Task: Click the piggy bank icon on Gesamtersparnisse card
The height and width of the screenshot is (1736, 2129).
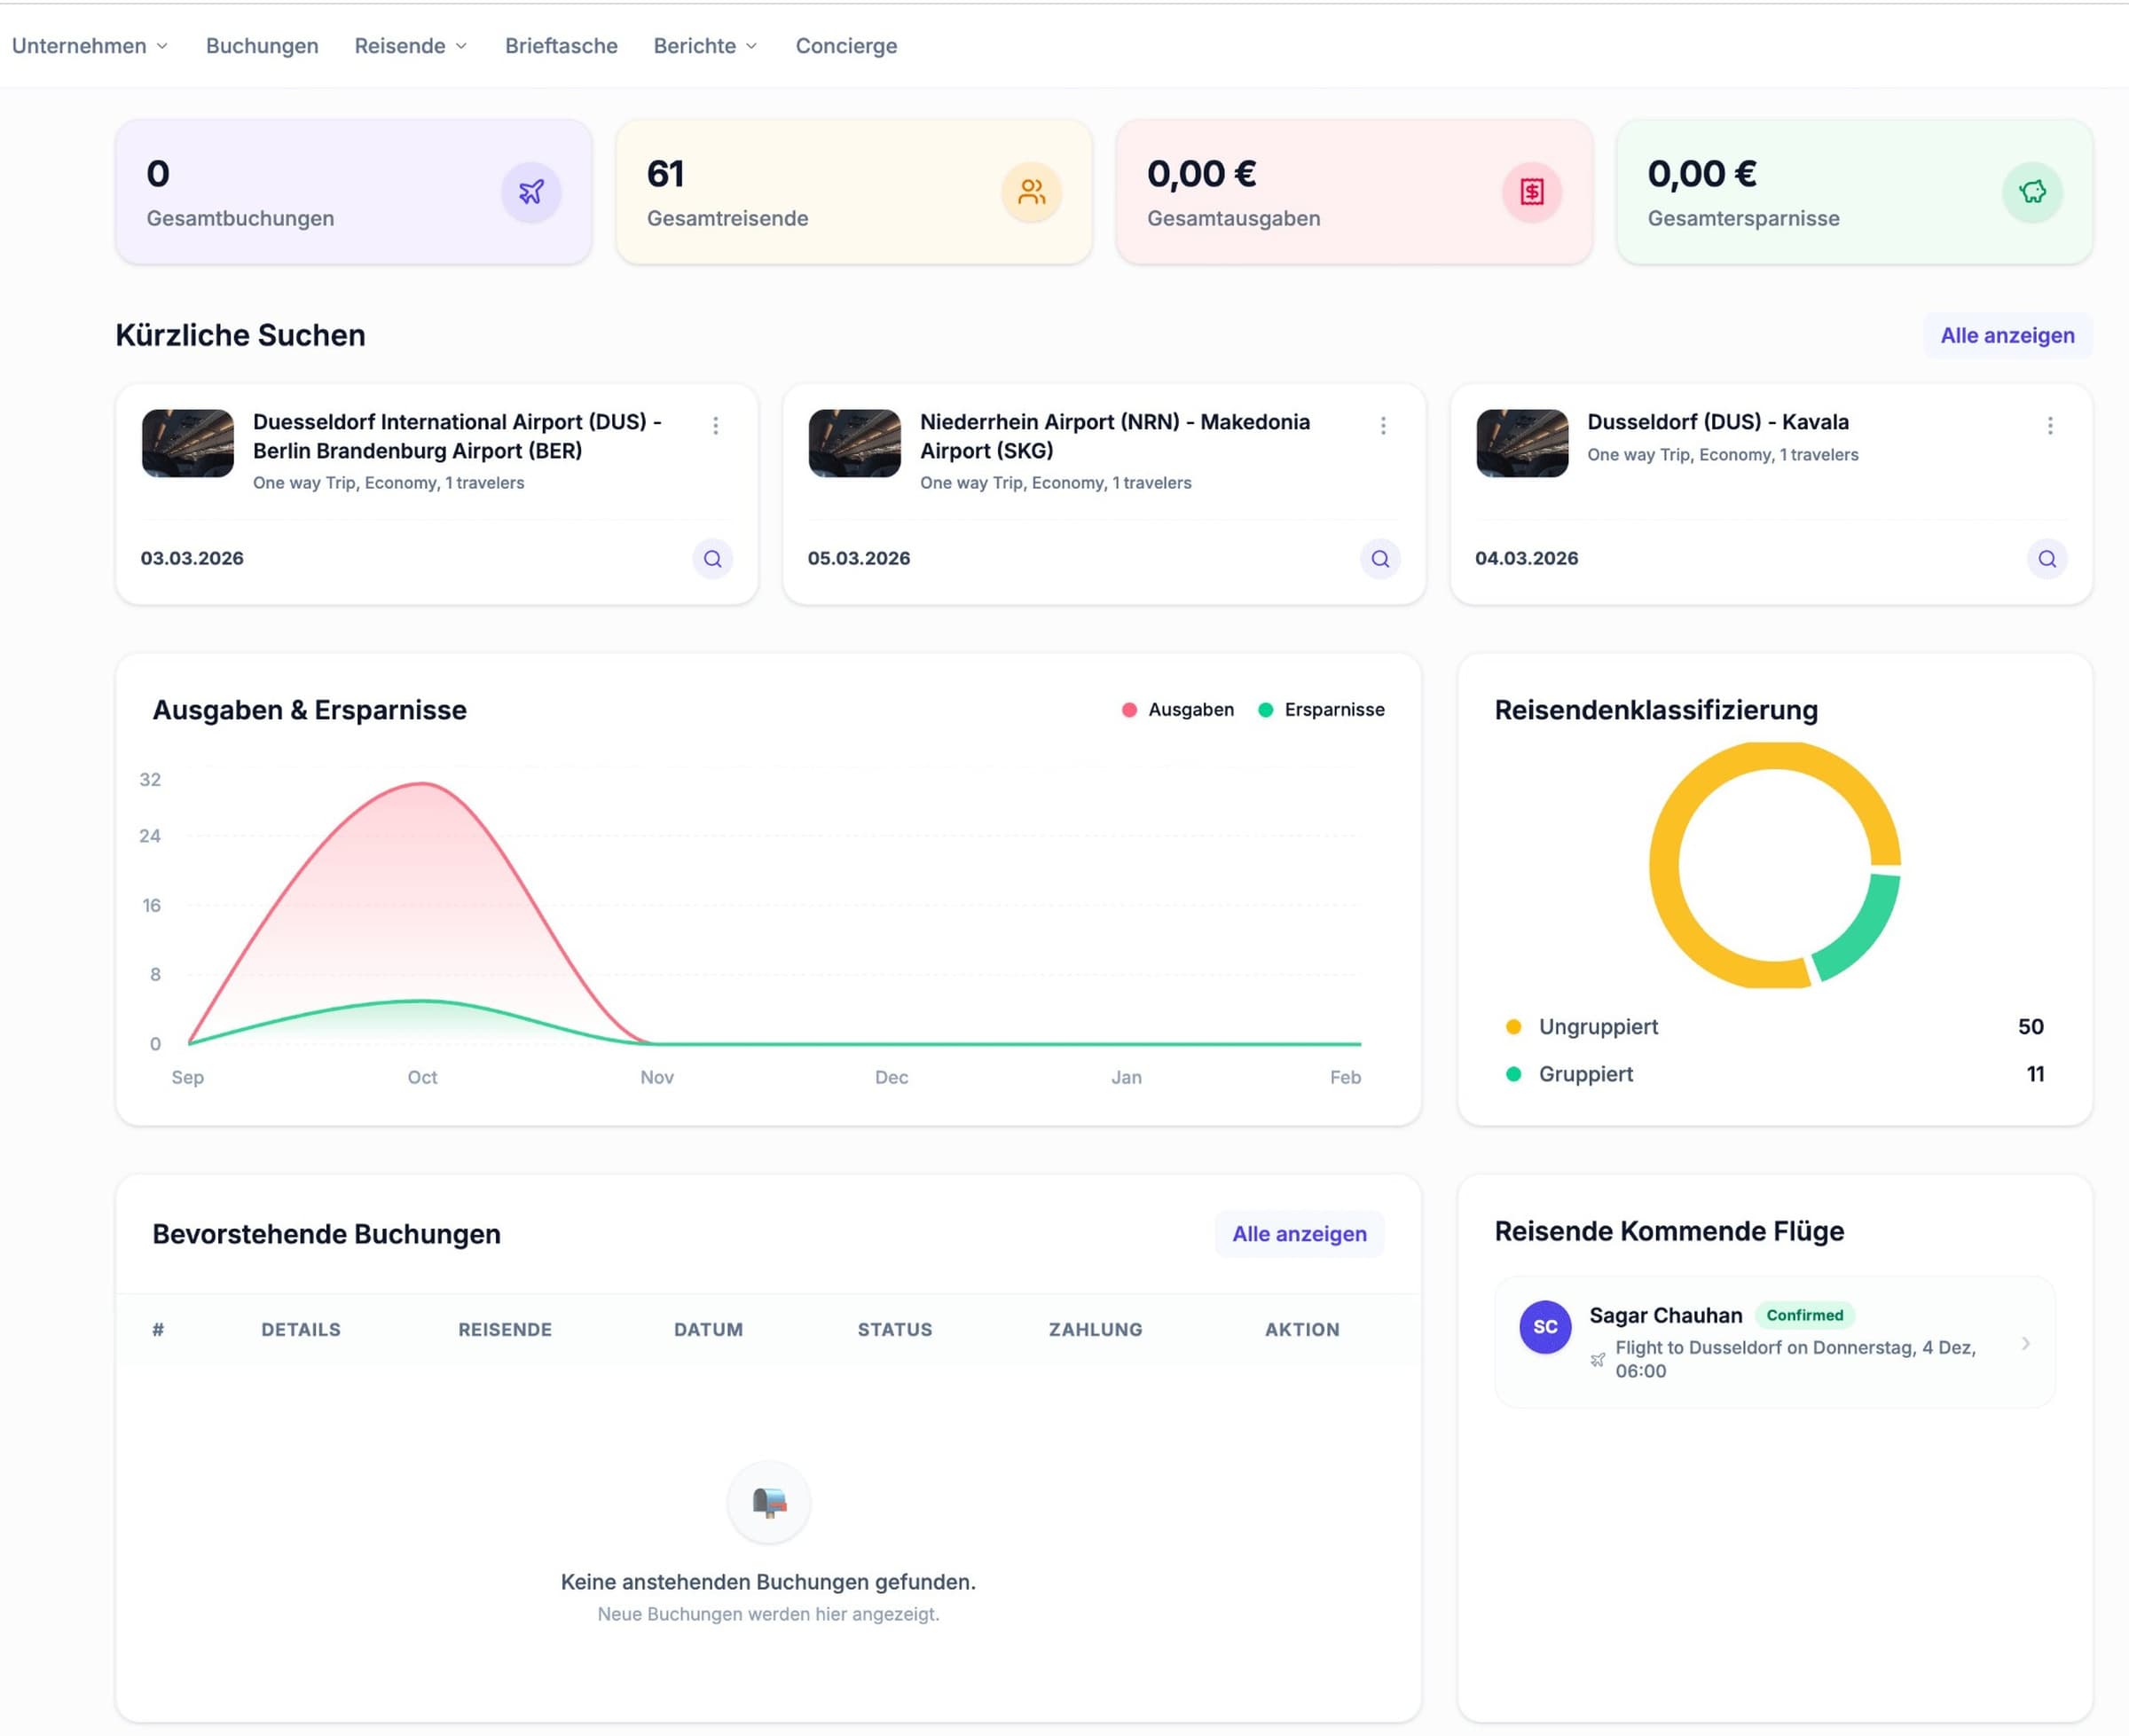Action: 2031,192
